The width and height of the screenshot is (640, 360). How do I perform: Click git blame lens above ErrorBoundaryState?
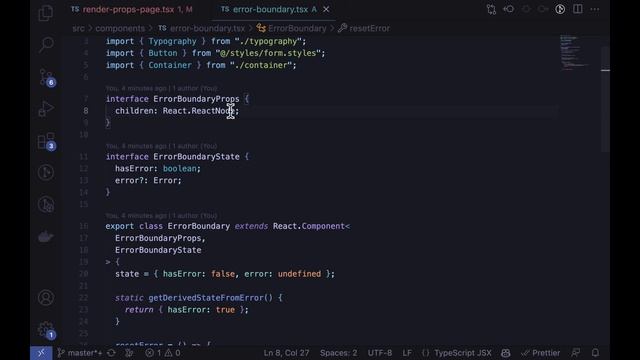coord(162,146)
